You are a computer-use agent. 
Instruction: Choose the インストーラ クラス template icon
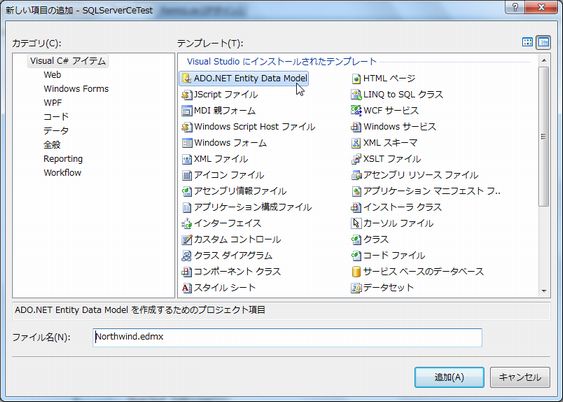point(356,207)
